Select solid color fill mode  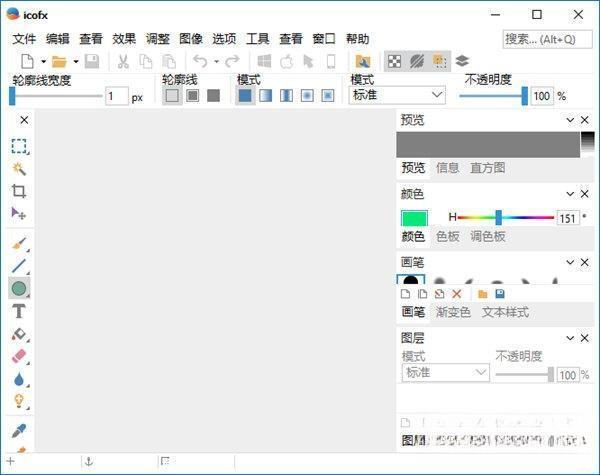[x=245, y=96]
